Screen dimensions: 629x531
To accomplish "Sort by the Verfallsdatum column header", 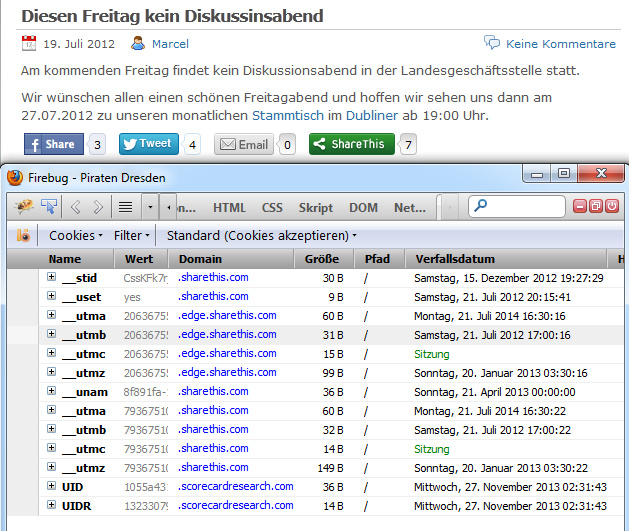I will click(x=505, y=259).
